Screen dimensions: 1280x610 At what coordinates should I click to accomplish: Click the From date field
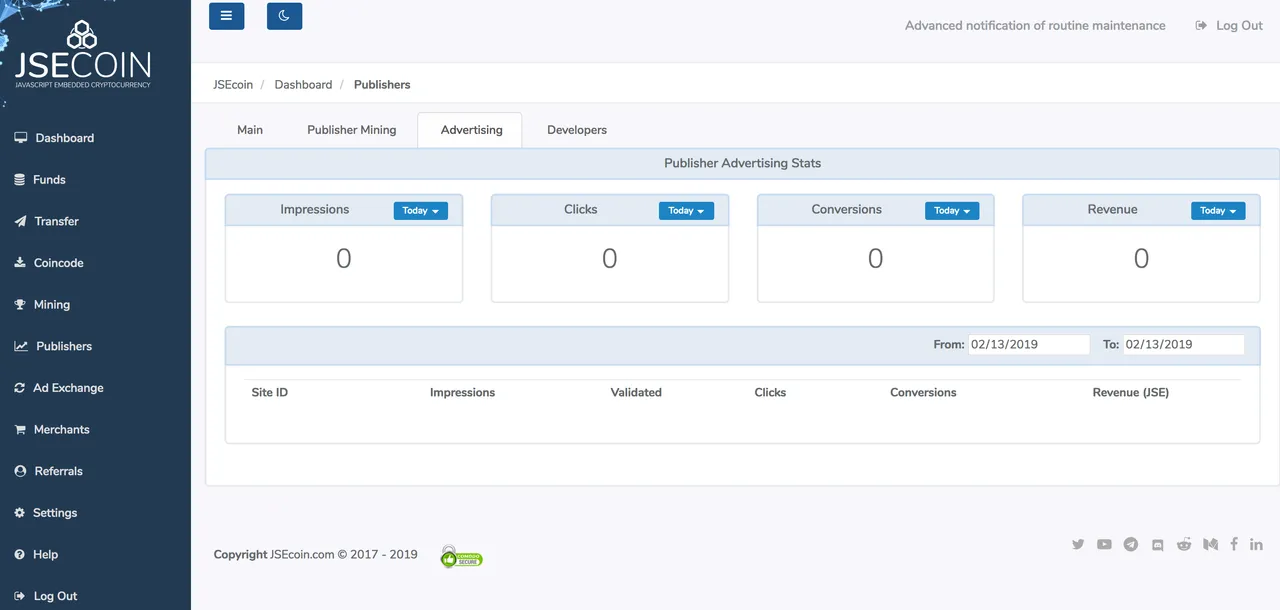pyautogui.click(x=1029, y=344)
